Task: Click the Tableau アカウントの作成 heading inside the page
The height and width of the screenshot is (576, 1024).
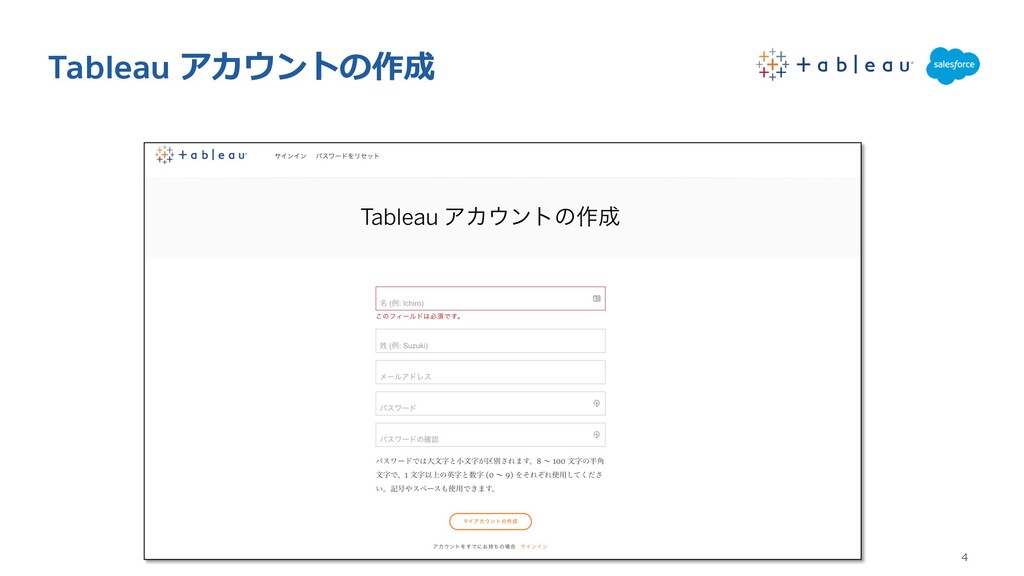Action: tap(490, 216)
